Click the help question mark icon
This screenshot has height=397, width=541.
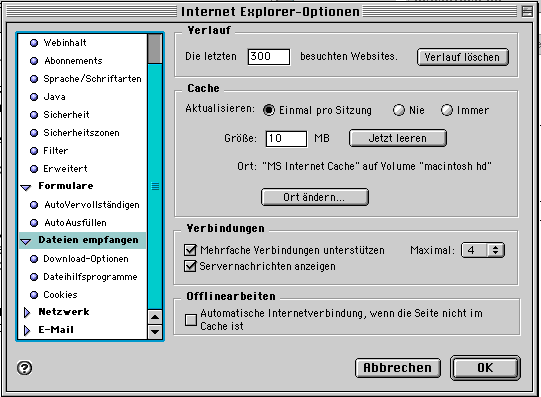[x=24, y=368]
